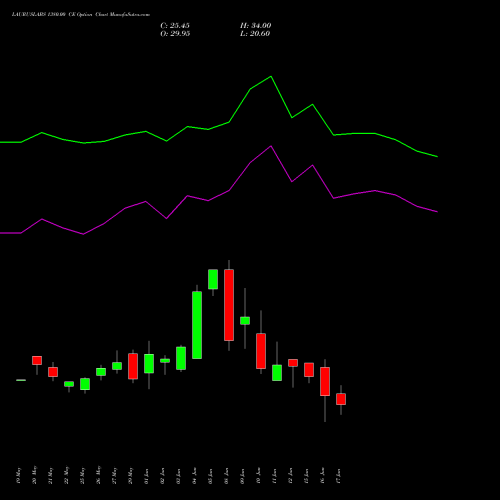Click the tall red candle above 08 Jun
The width and height of the screenshot is (500, 500).
pos(229,305)
